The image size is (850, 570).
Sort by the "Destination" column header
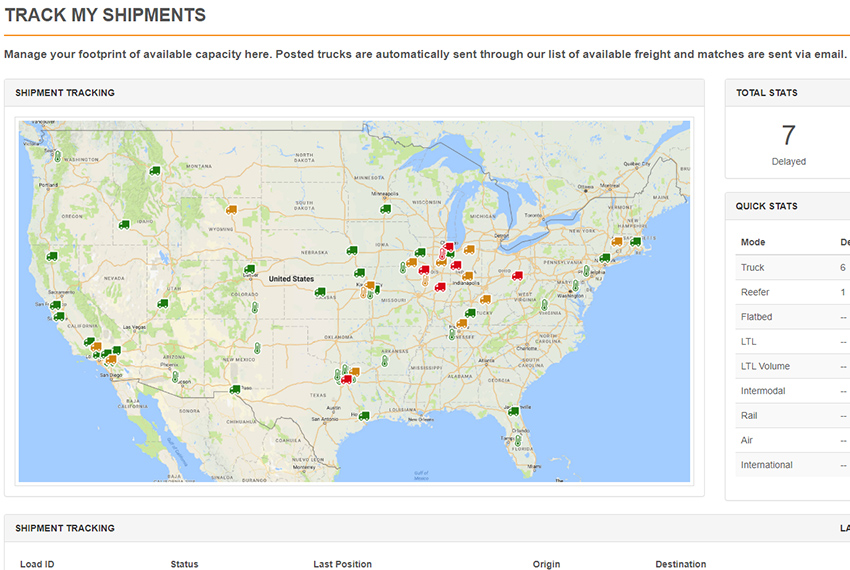(681, 564)
